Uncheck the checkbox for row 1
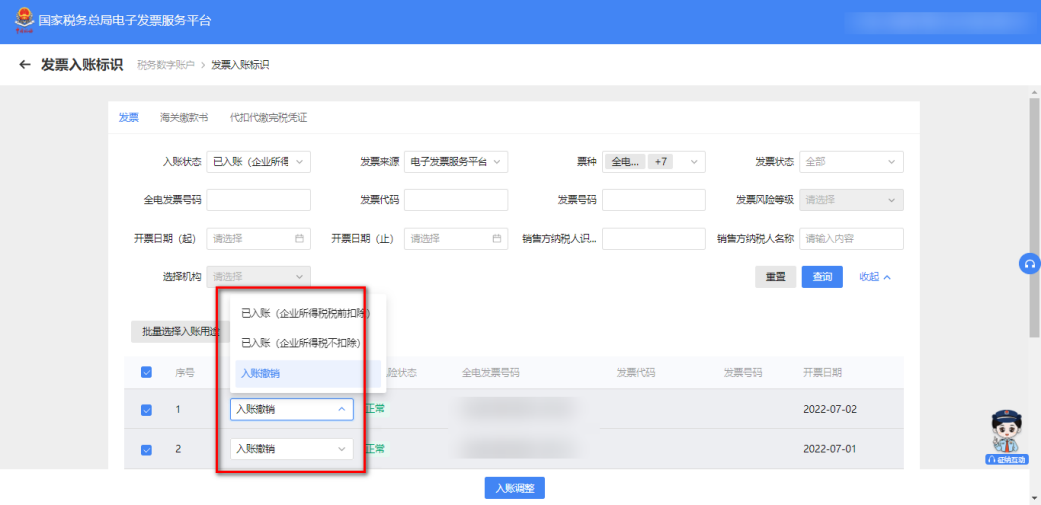The height and width of the screenshot is (505, 1041). (147, 410)
